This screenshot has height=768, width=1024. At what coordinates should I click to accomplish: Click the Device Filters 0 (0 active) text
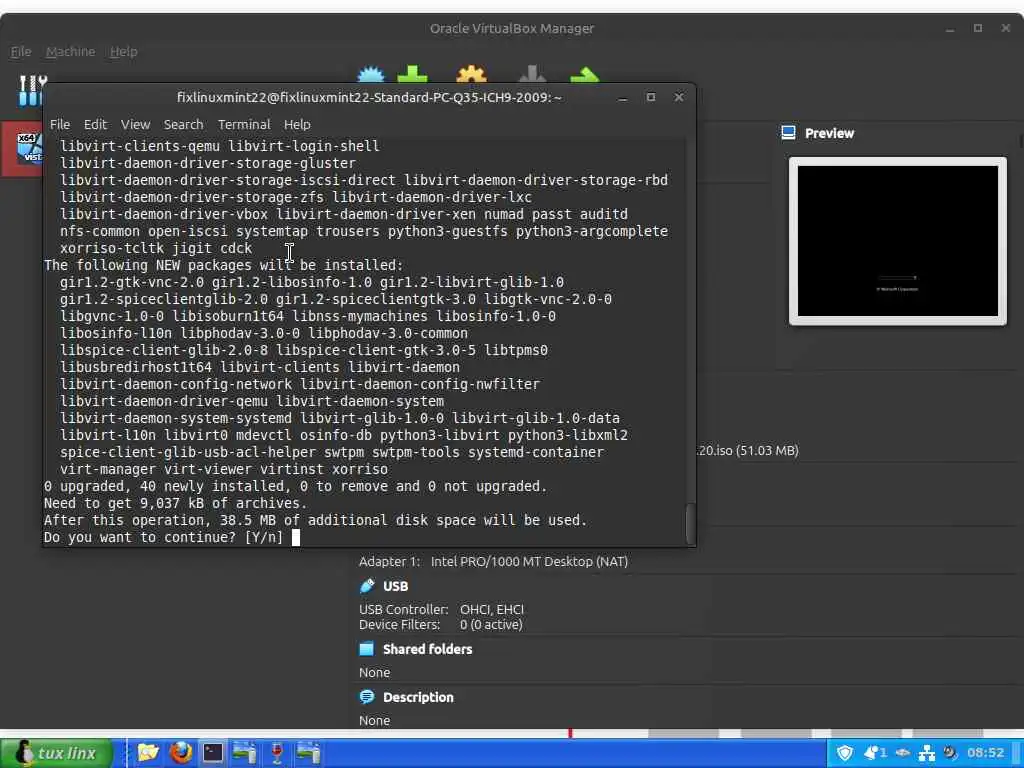click(x=440, y=625)
